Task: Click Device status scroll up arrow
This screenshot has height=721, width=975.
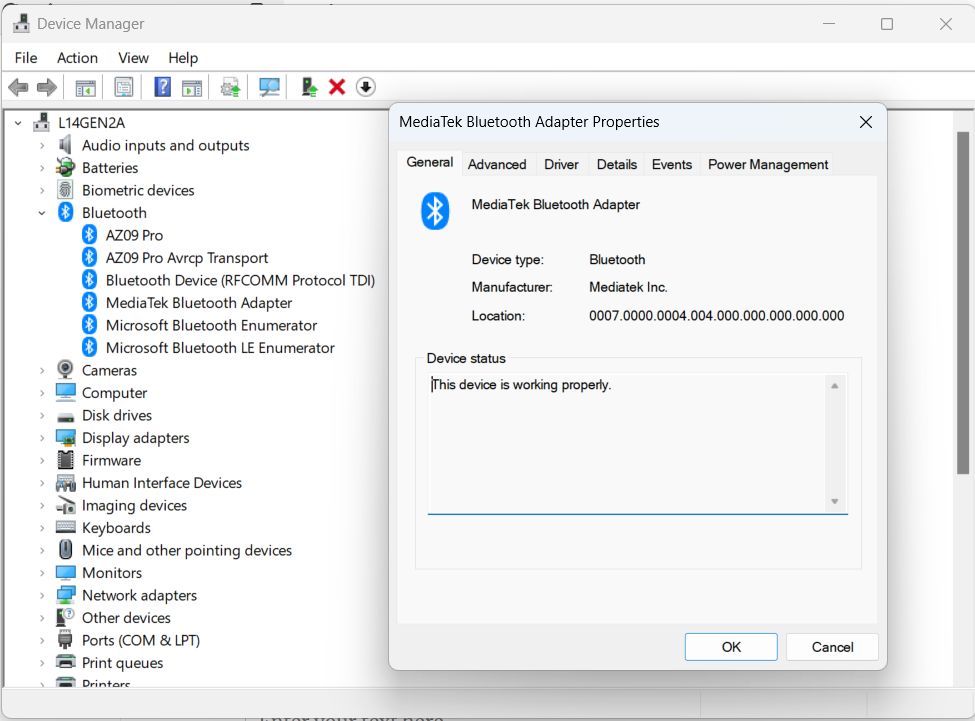Action: tap(834, 386)
